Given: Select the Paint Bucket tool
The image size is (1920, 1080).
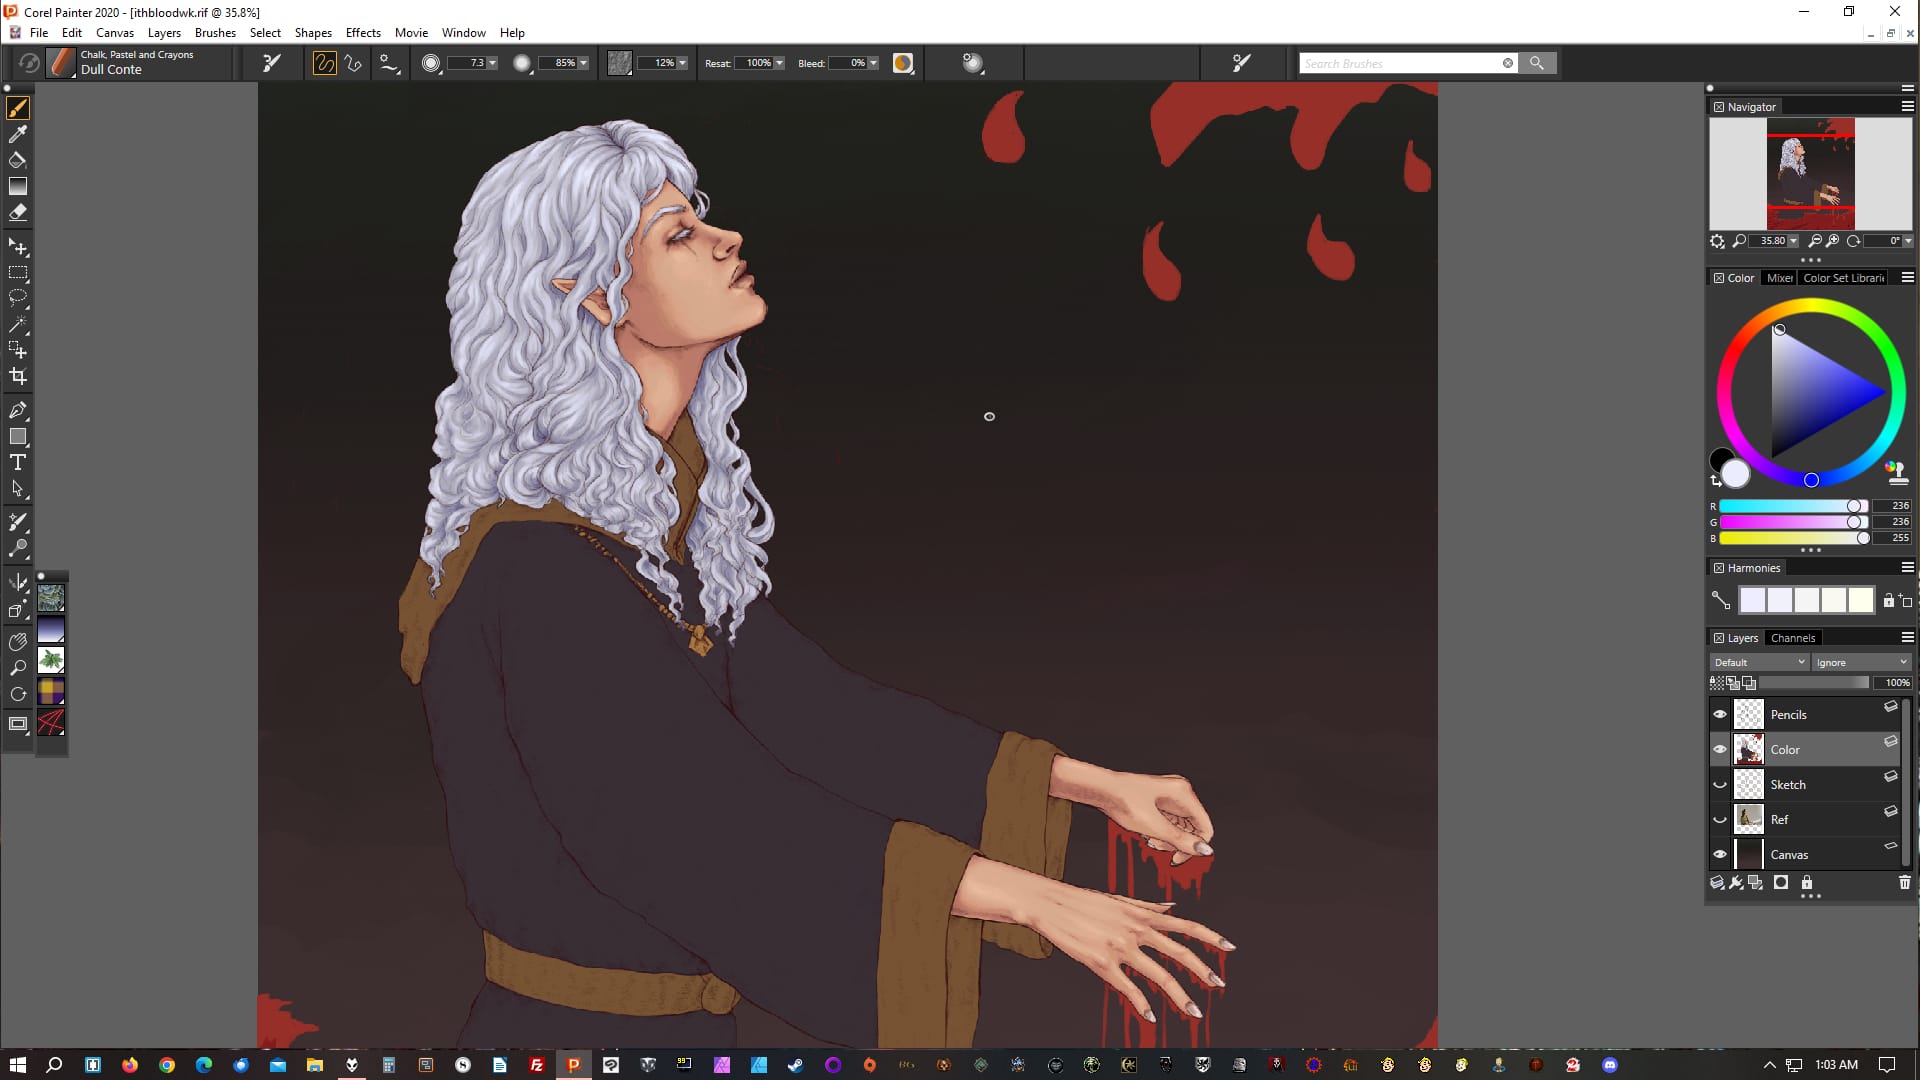Looking at the screenshot, I should pyautogui.click(x=18, y=160).
